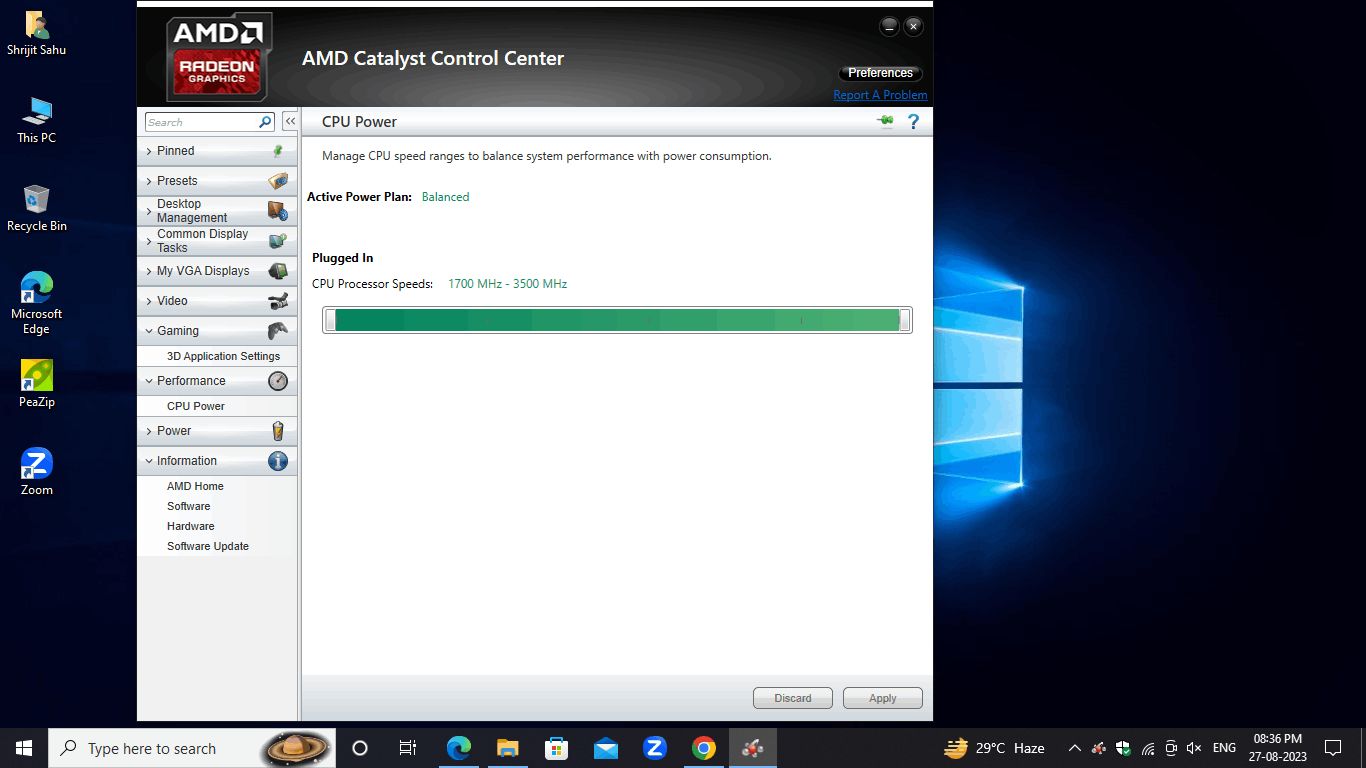The image size is (1366, 768).
Task: Click the Information blue i icon
Action: click(278, 461)
